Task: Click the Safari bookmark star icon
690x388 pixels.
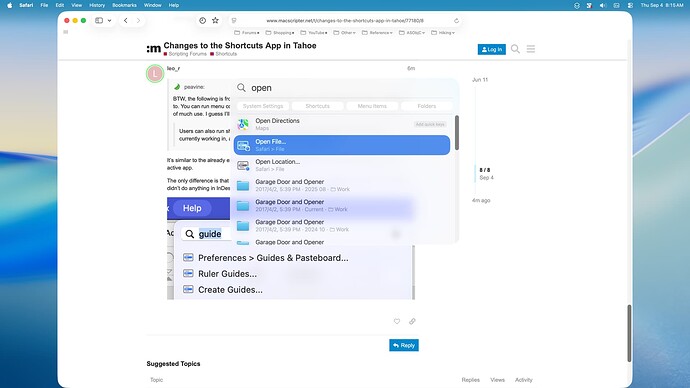Action: click(x=215, y=20)
